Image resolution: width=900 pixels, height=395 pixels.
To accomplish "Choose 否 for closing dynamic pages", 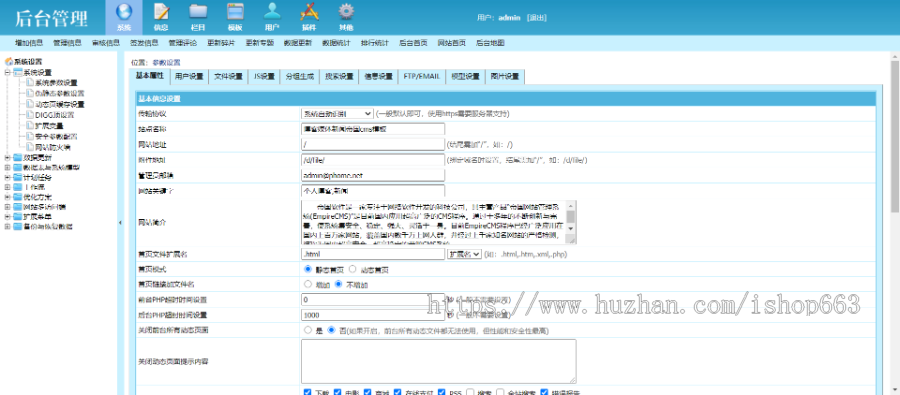I will [x=331, y=331].
